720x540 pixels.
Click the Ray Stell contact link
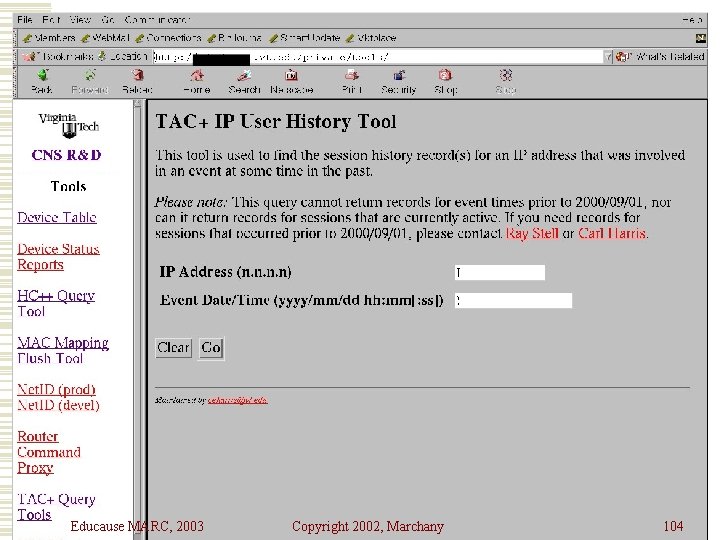(532, 233)
